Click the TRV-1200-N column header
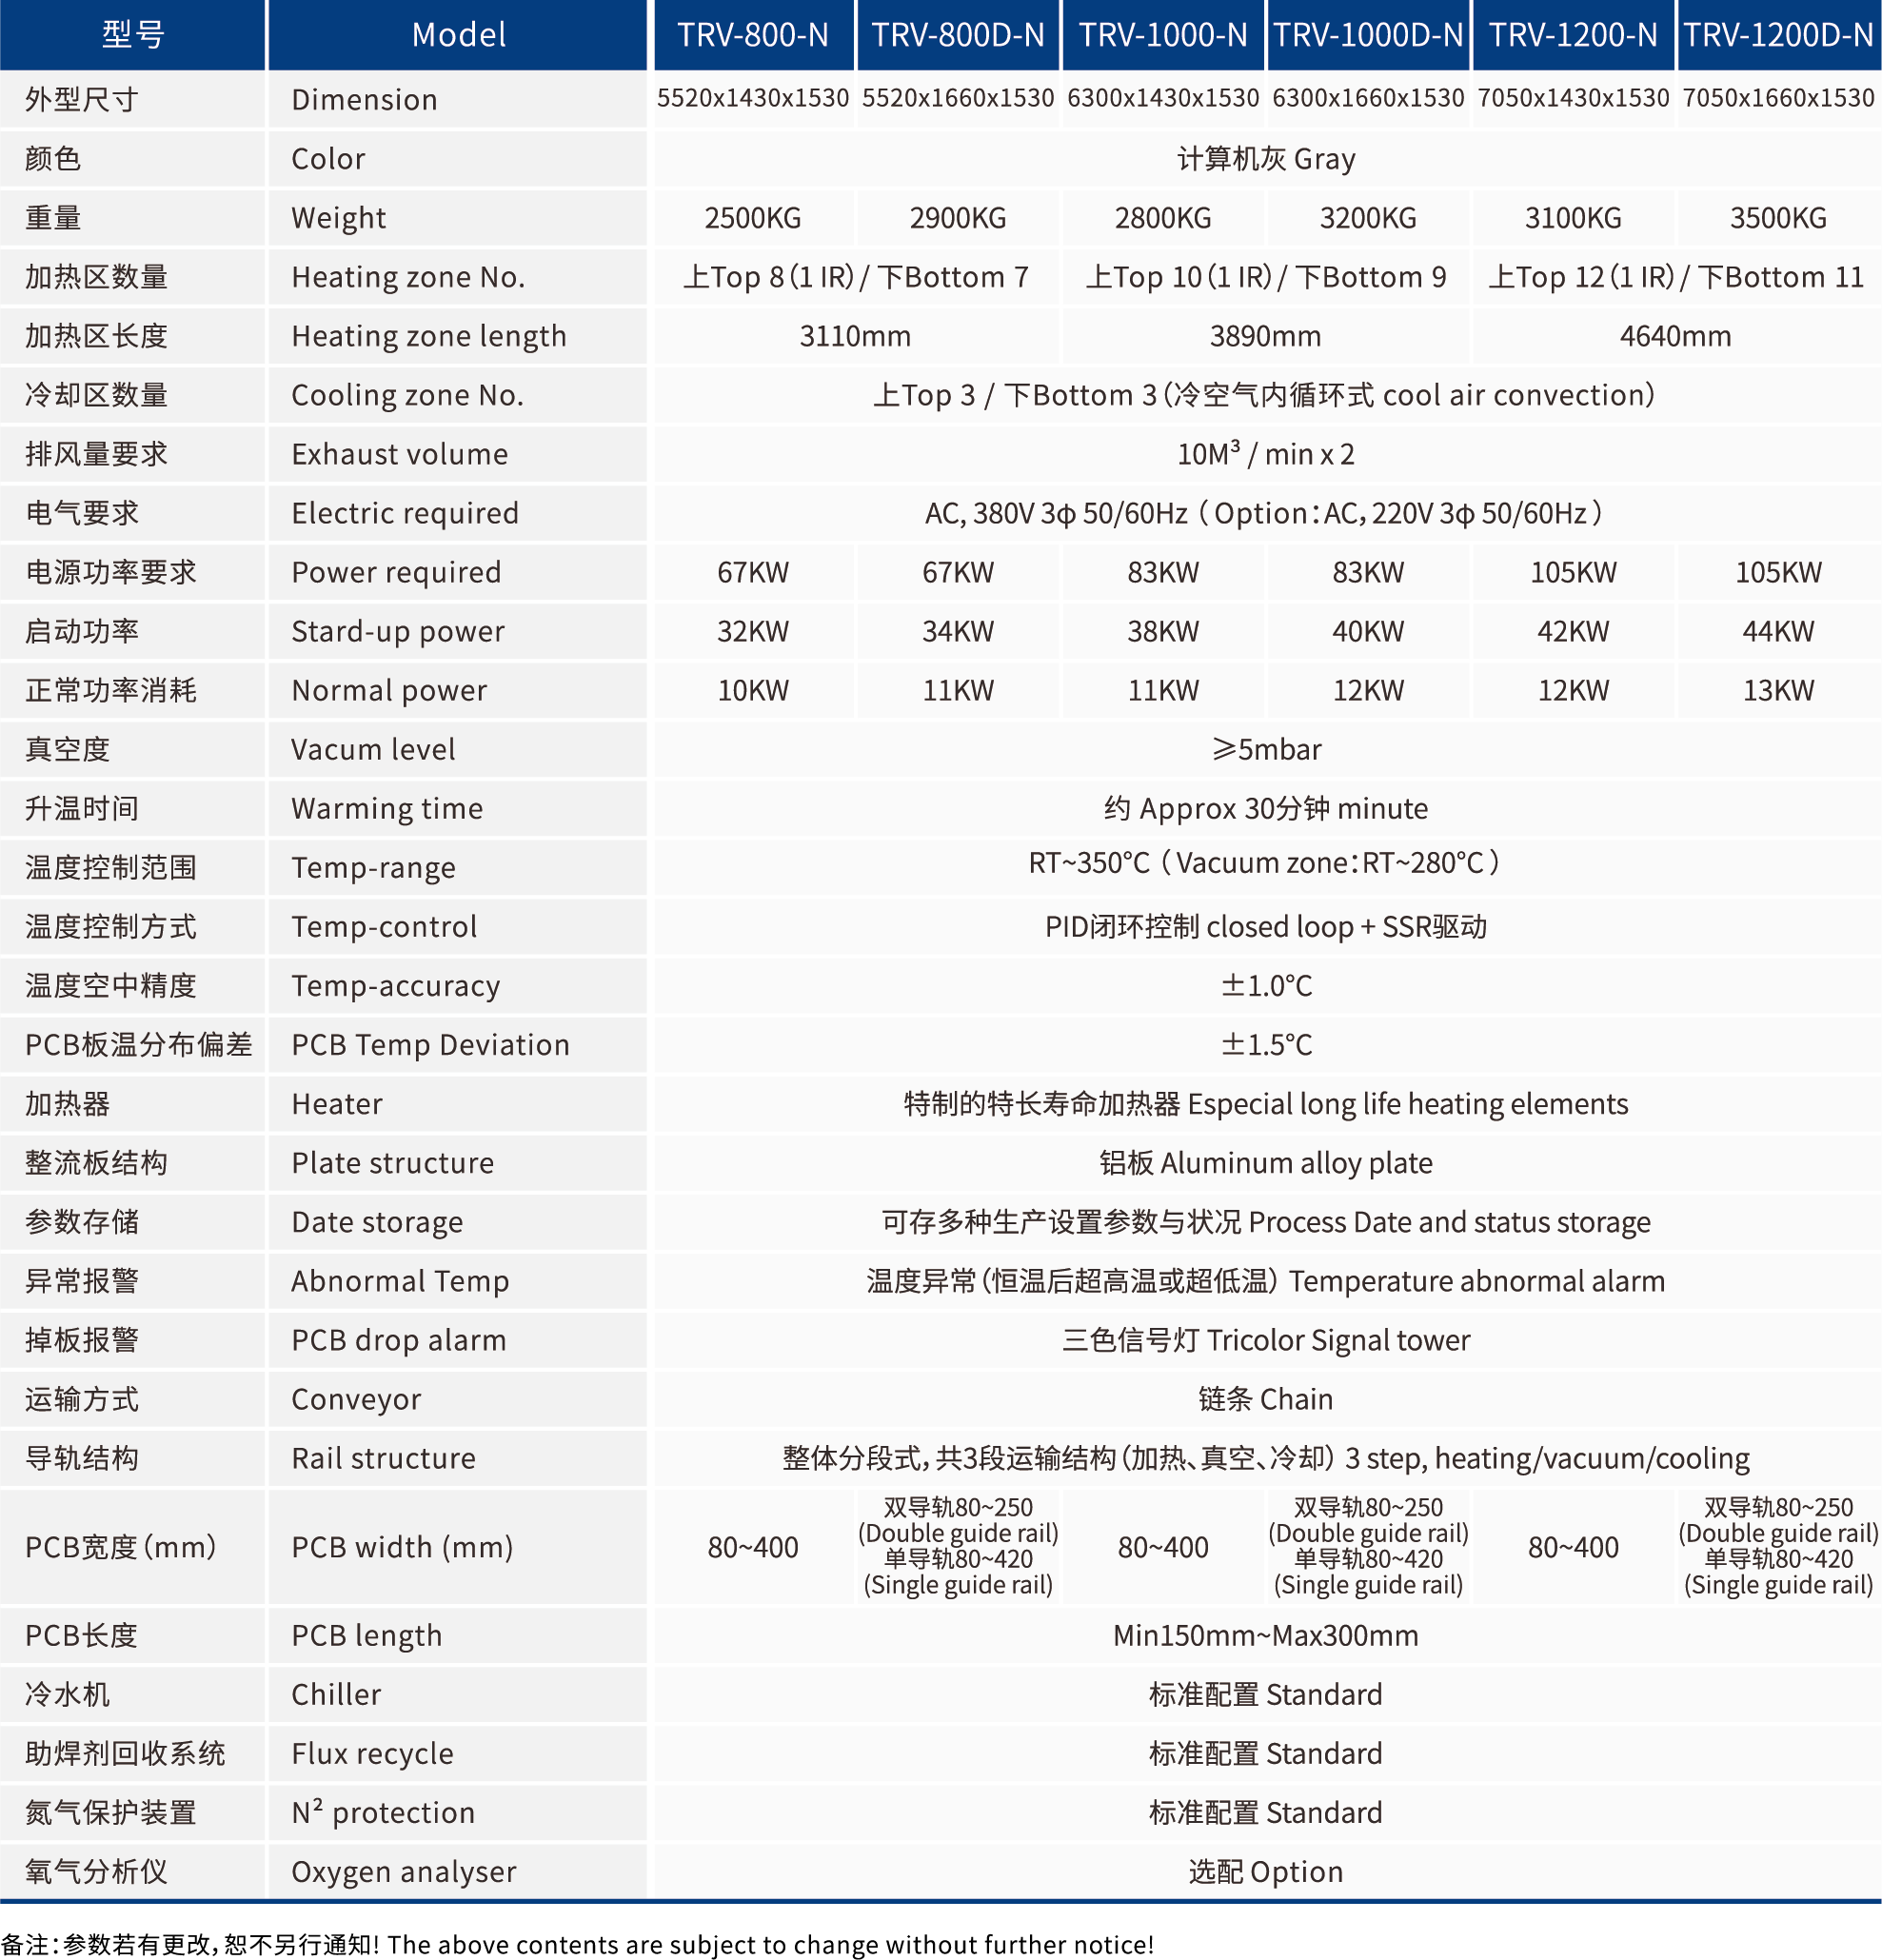 click(1573, 35)
